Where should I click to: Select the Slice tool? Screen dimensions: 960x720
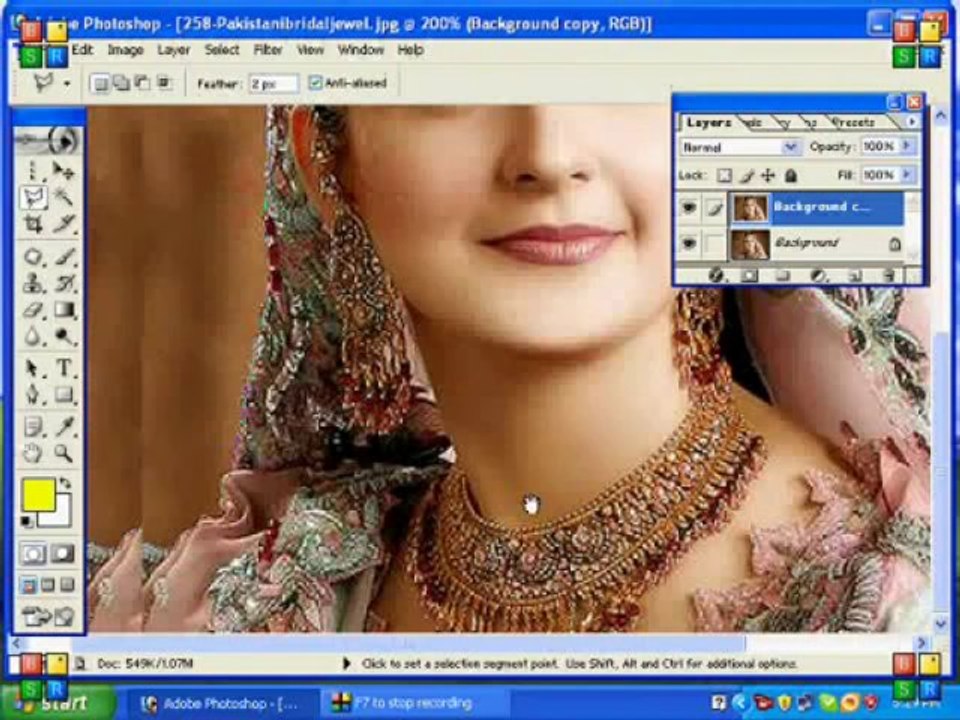(64, 224)
